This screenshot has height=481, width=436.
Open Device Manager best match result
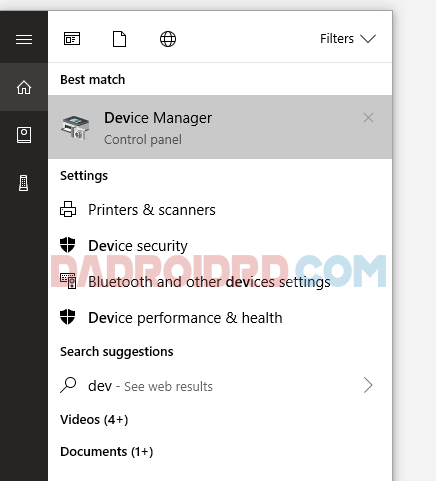(x=220, y=127)
